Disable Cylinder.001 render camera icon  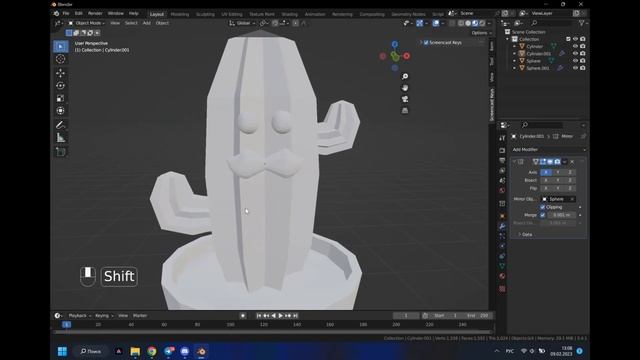click(x=583, y=53)
